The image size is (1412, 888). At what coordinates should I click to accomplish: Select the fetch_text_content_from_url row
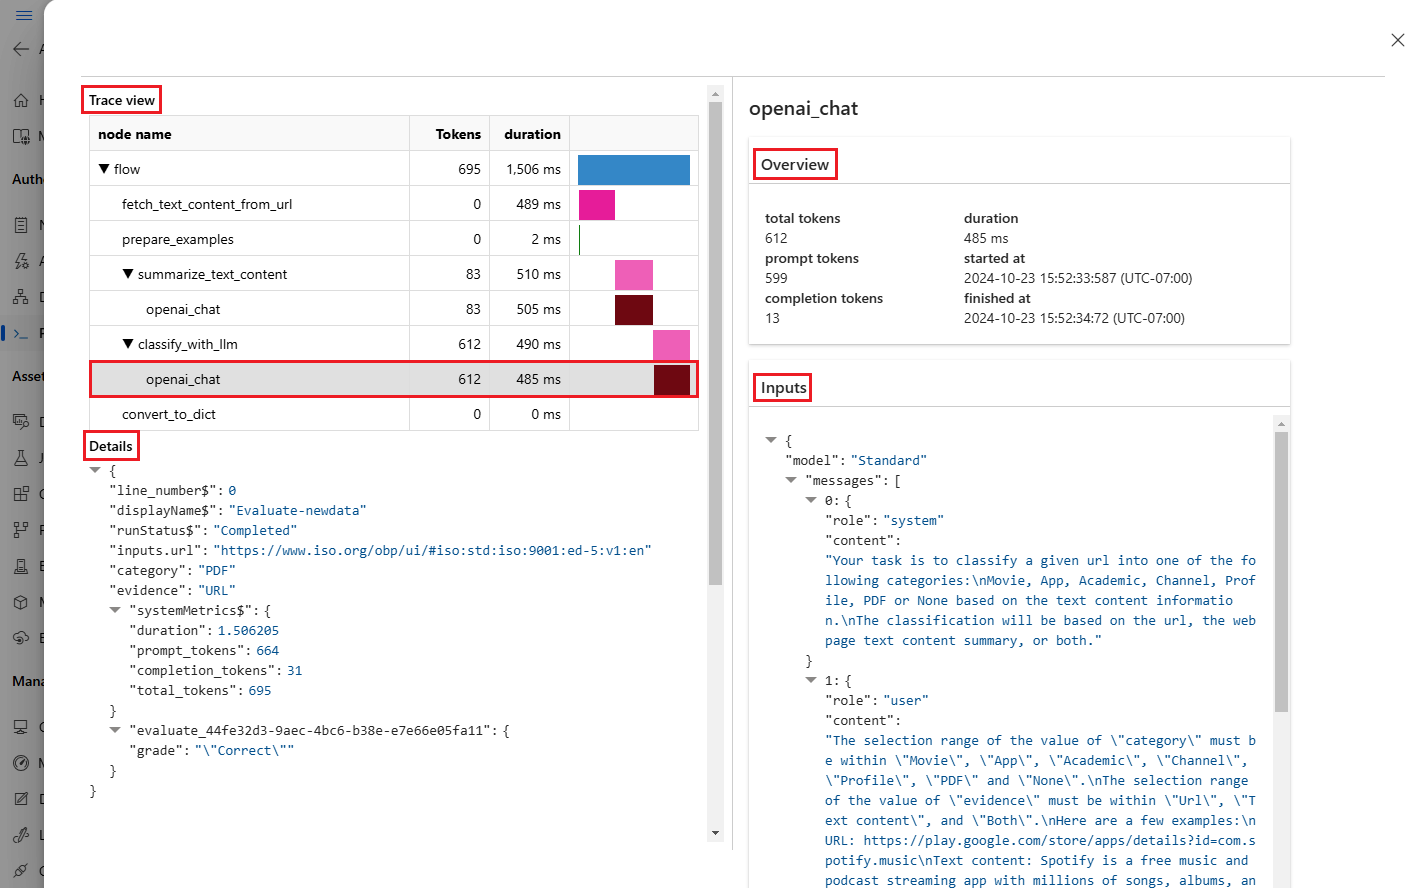(207, 204)
